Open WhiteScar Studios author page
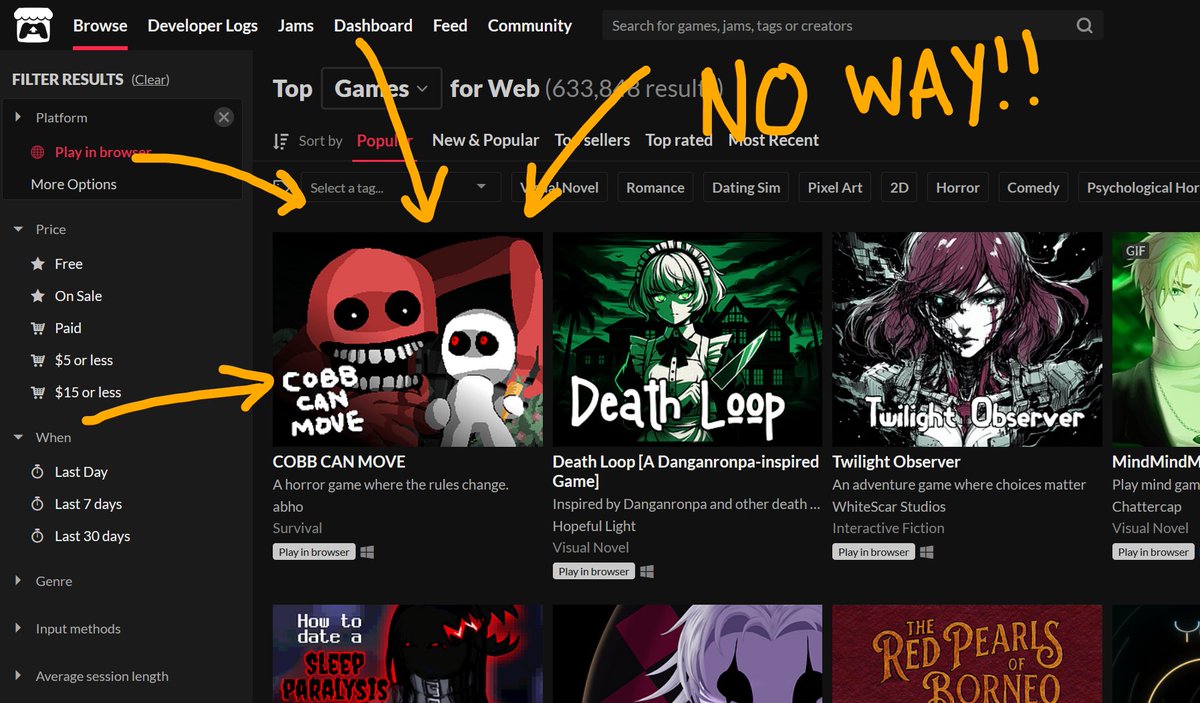The width and height of the screenshot is (1200, 703). pyautogui.click(x=889, y=506)
